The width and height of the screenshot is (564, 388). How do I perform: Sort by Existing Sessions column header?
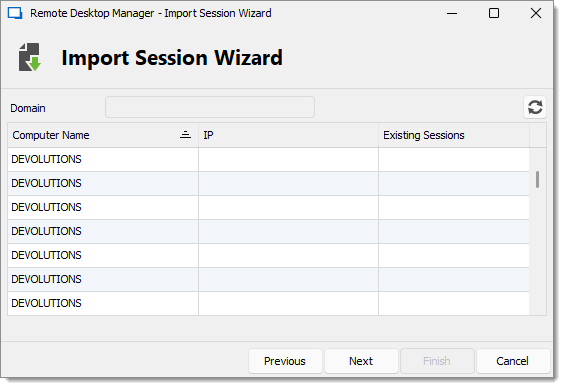click(454, 135)
